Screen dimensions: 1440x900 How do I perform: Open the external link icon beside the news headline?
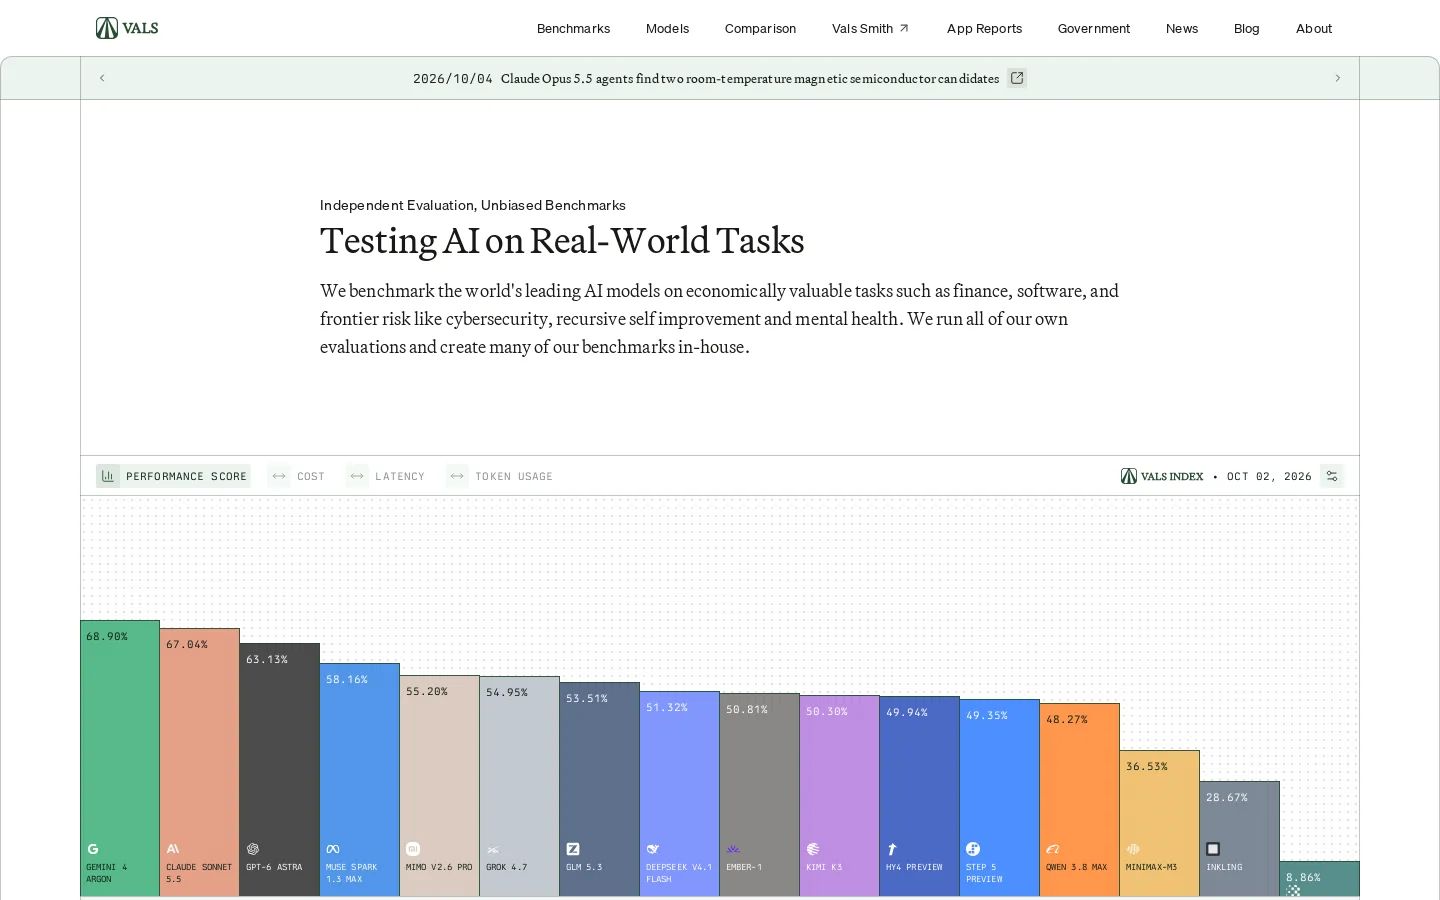click(x=1017, y=78)
